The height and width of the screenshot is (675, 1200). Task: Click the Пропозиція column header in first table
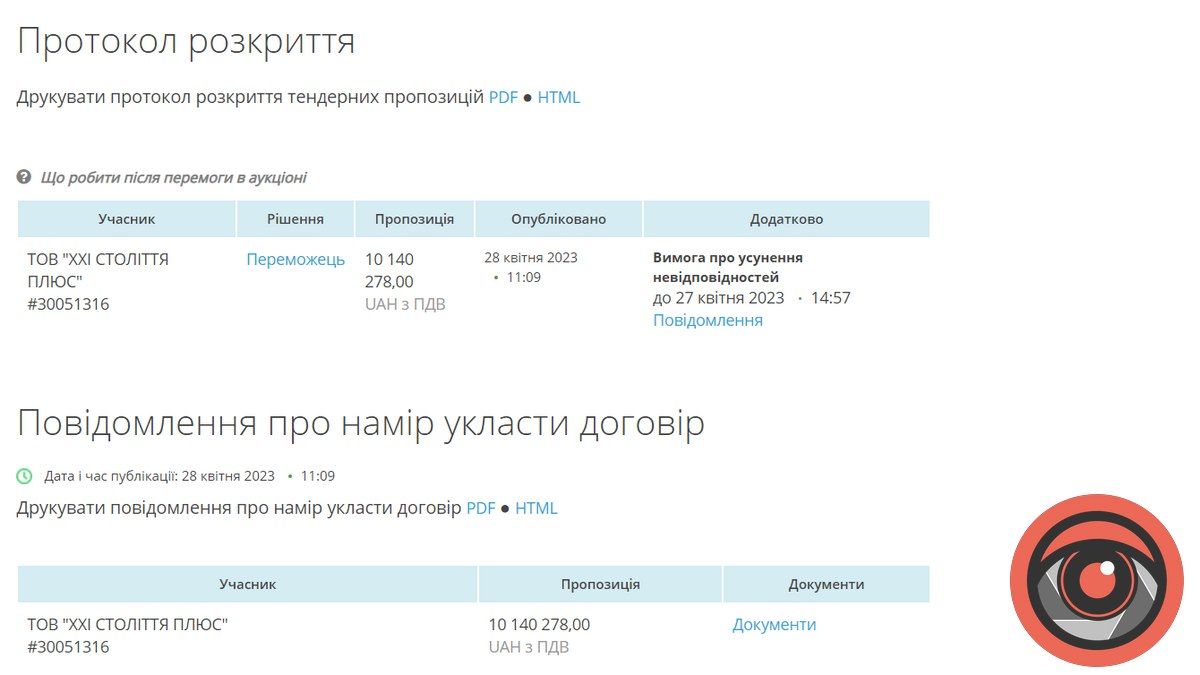(414, 218)
